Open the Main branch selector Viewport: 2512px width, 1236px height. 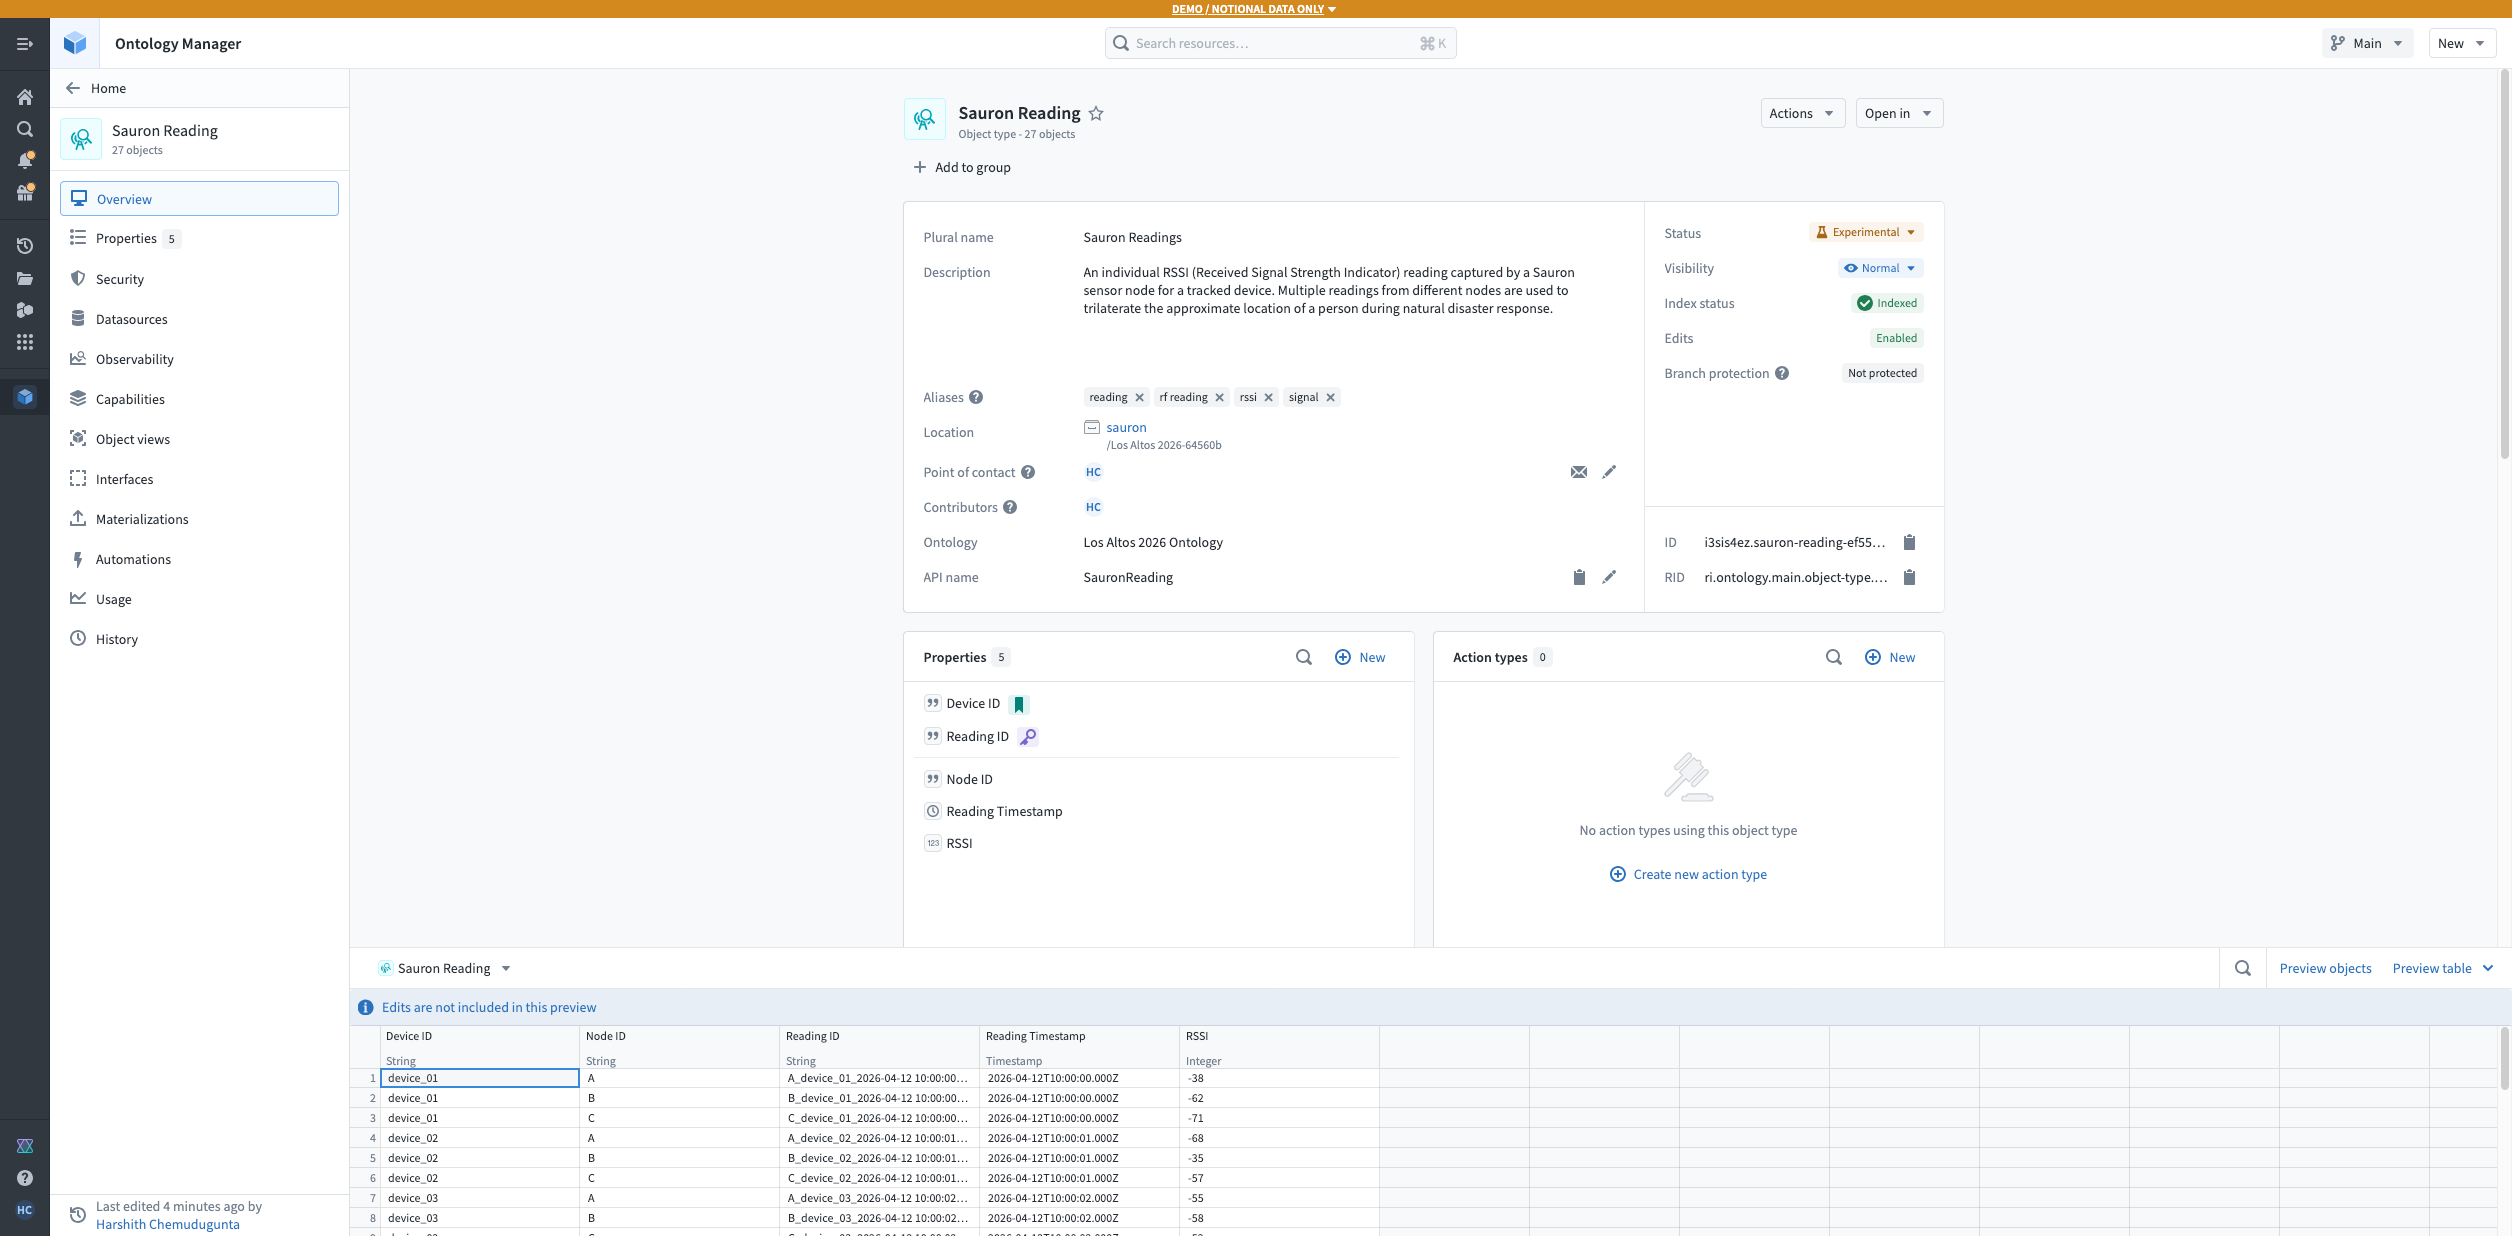tap(2366, 43)
